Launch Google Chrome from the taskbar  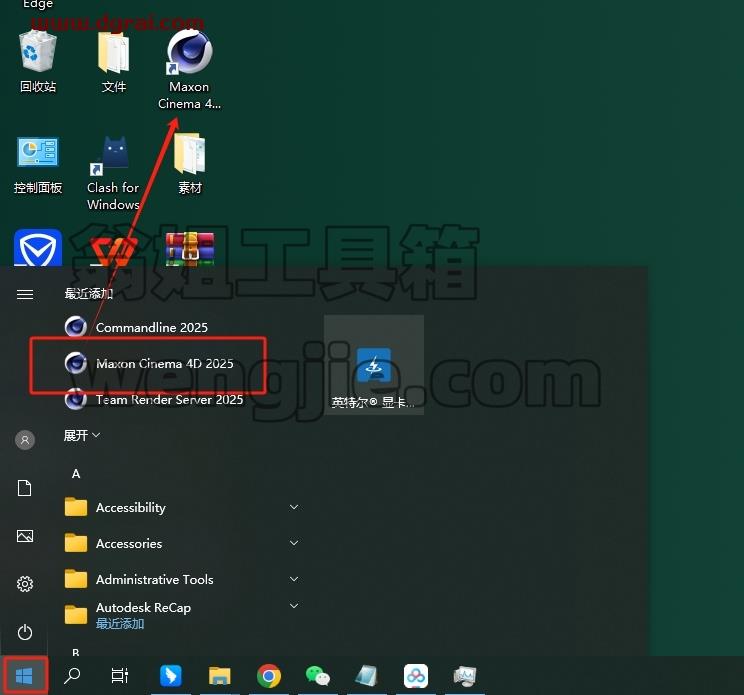(269, 676)
